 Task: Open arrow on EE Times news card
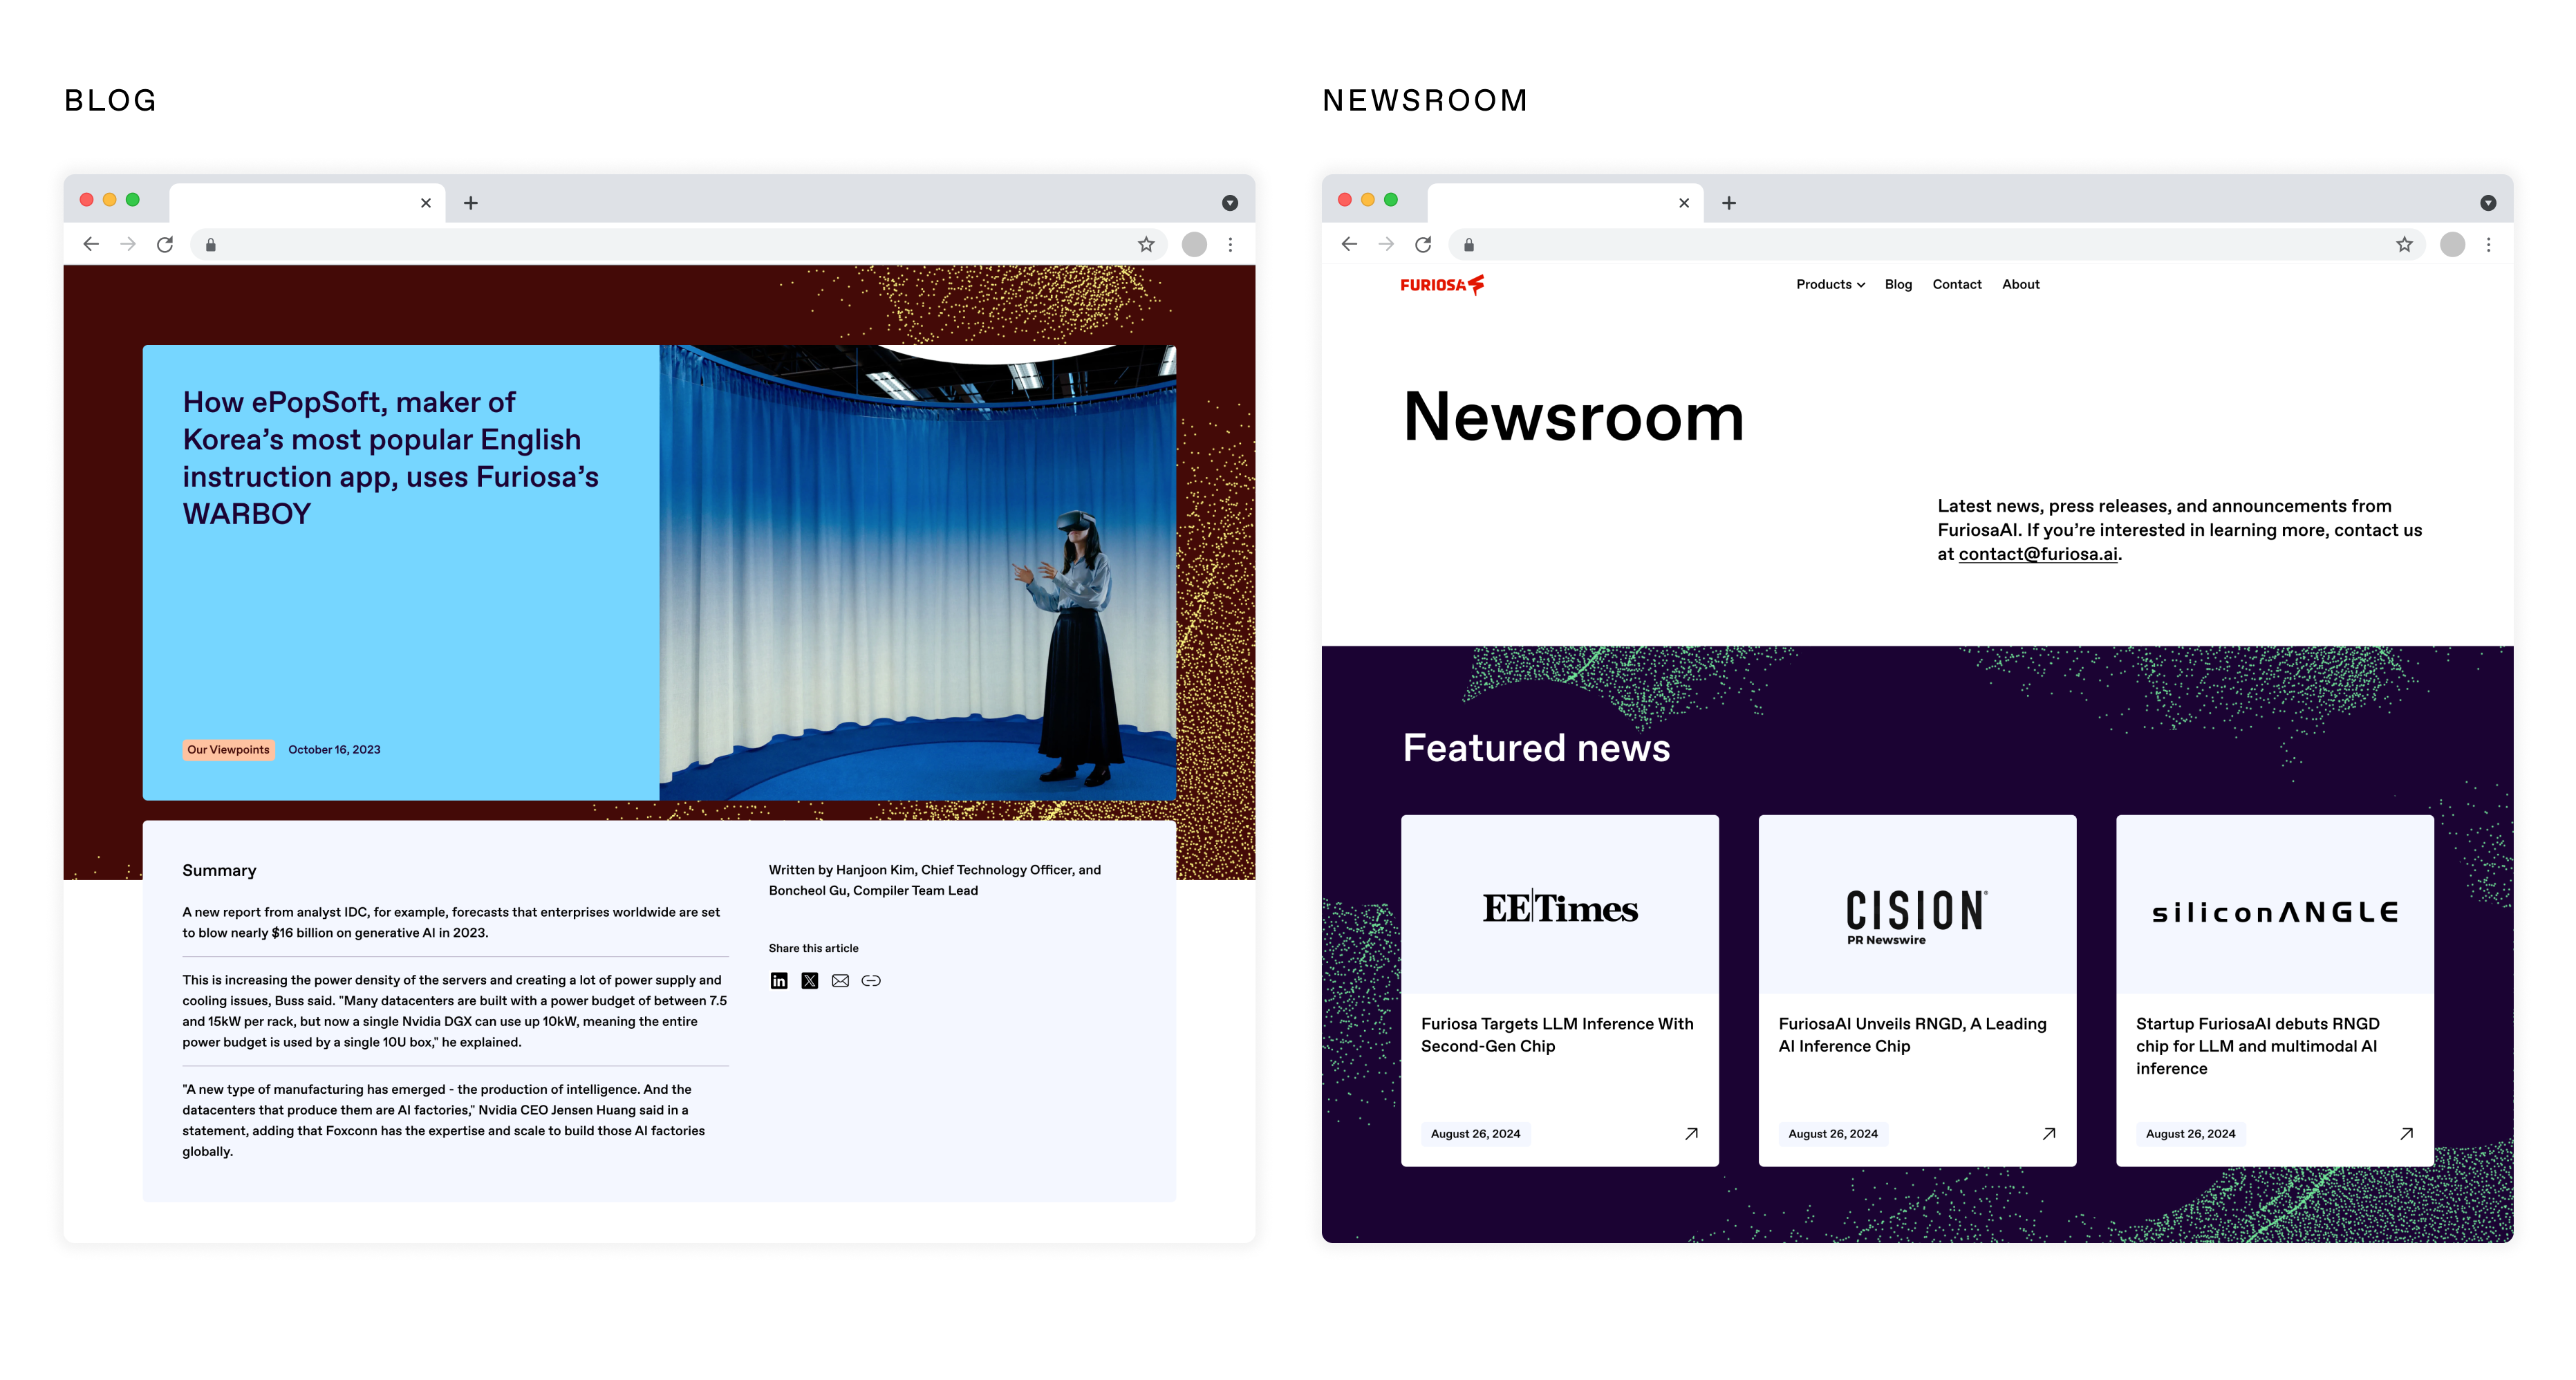pos(1691,1134)
